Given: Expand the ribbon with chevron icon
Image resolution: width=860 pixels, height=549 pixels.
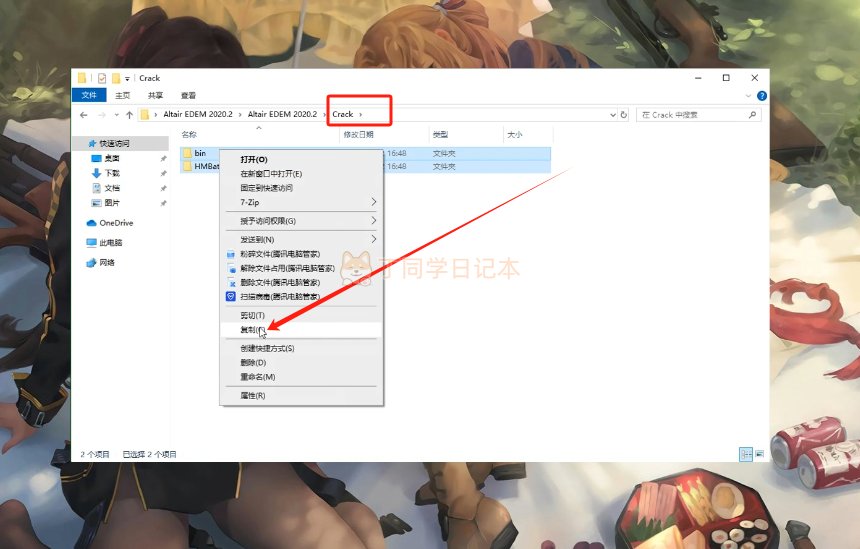Looking at the screenshot, I should pyautogui.click(x=748, y=95).
